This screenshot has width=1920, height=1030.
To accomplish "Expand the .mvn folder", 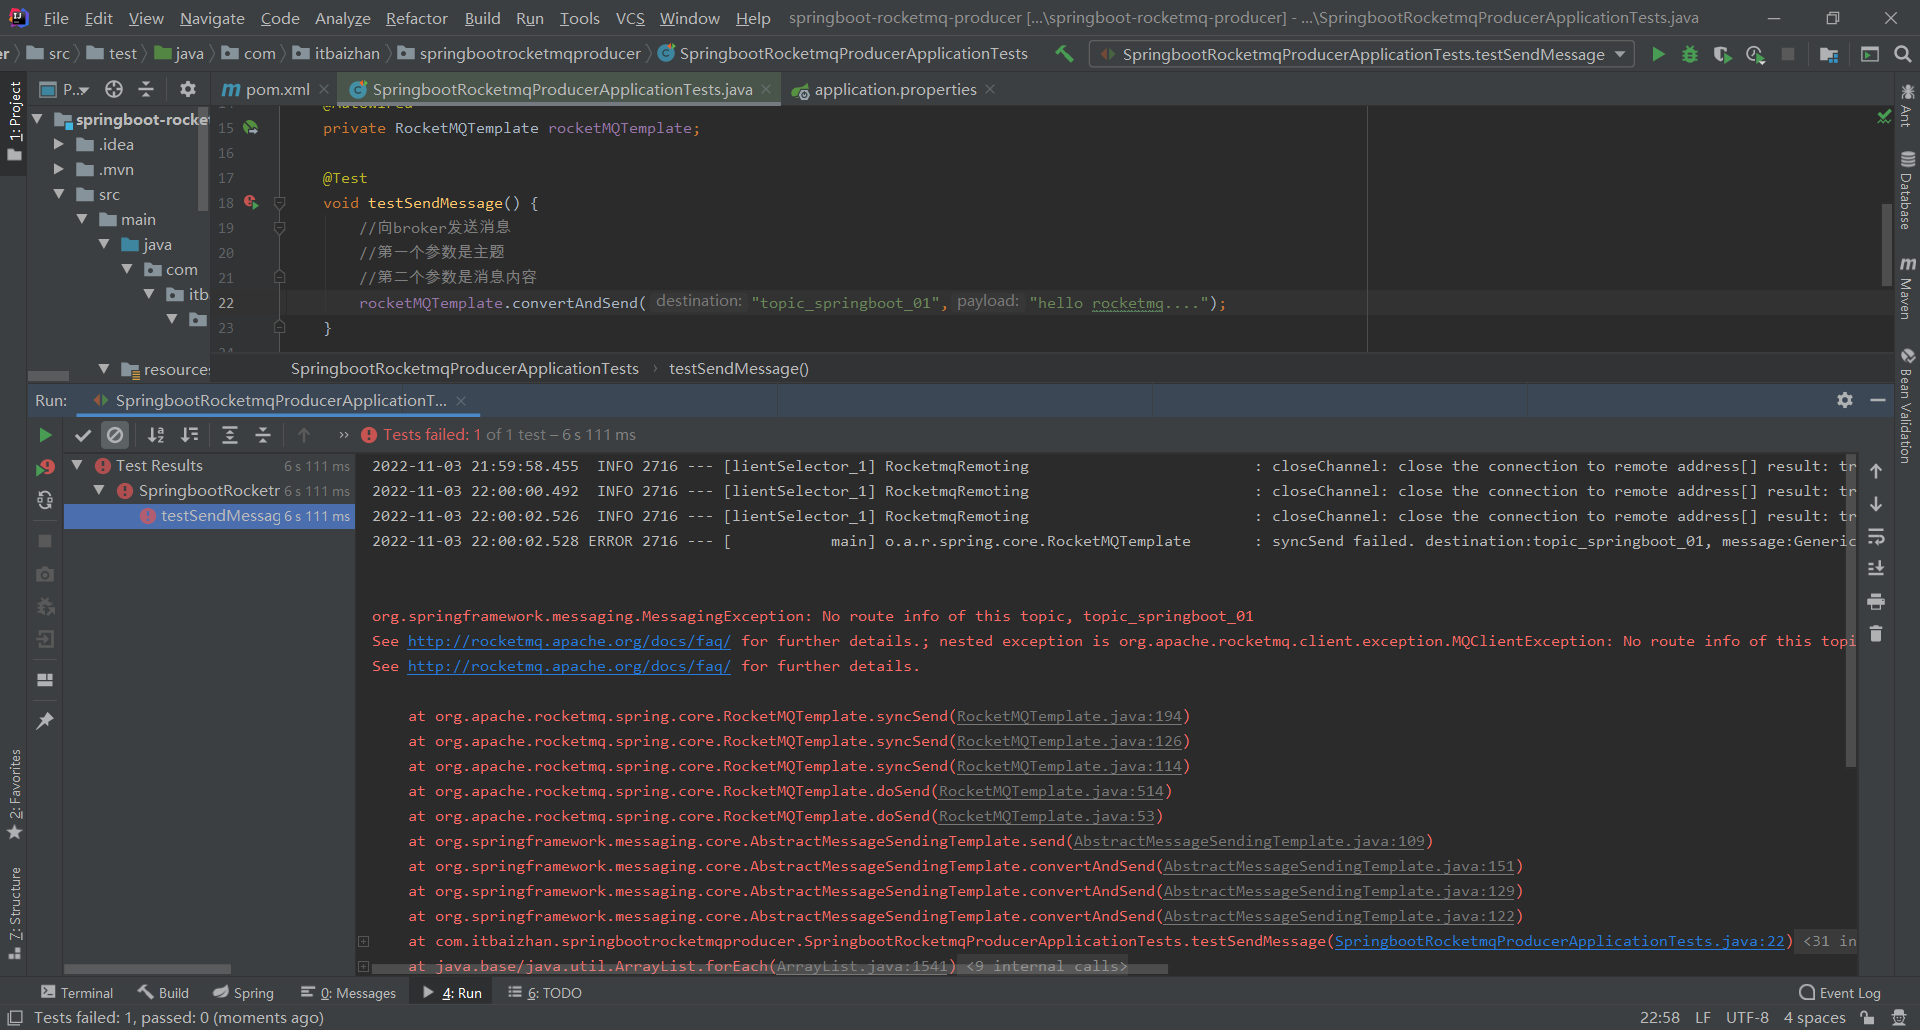I will click(x=59, y=170).
